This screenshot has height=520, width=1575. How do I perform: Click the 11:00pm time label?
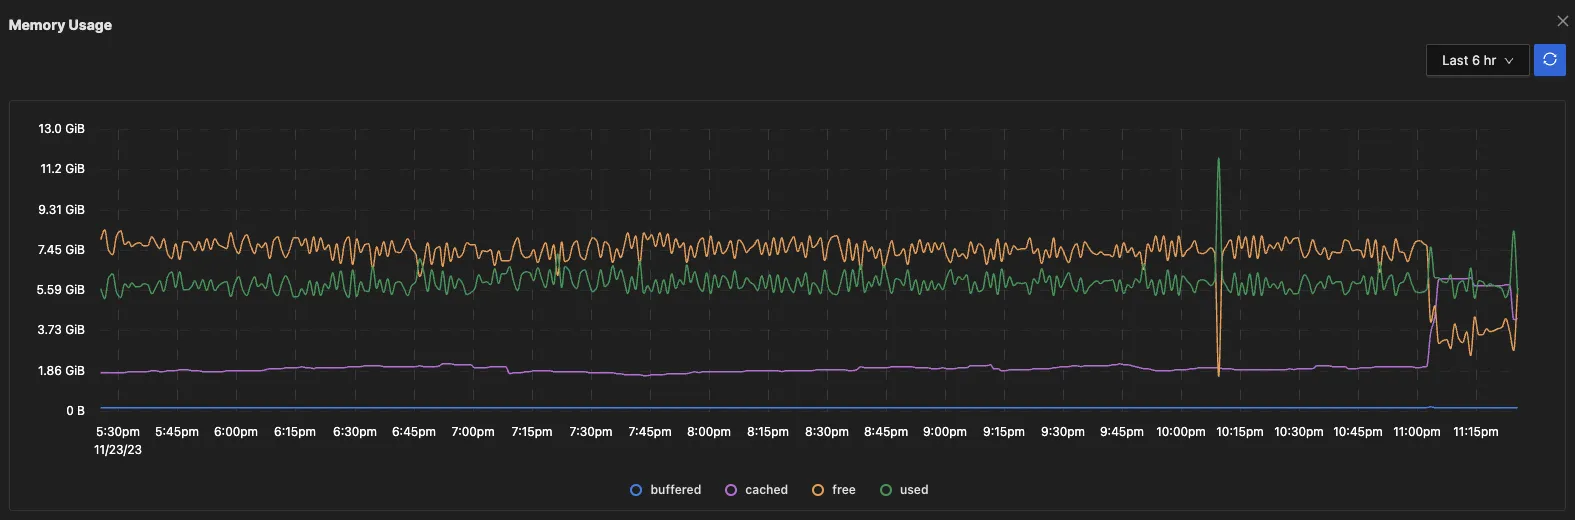pyautogui.click(x=1417, y=432)
